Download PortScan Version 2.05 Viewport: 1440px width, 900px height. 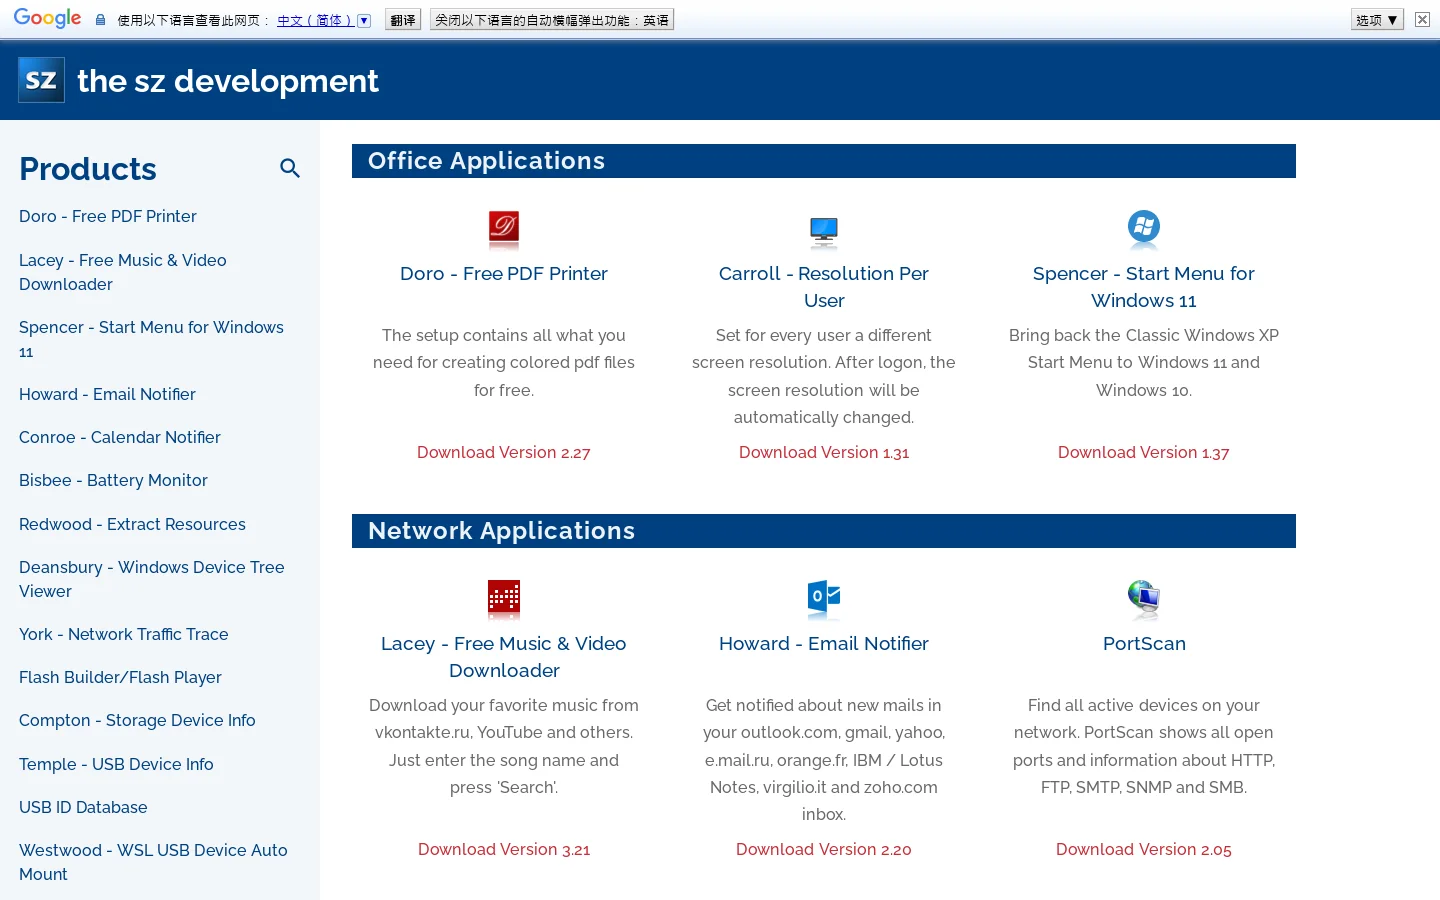click(x=1144, y=849)
